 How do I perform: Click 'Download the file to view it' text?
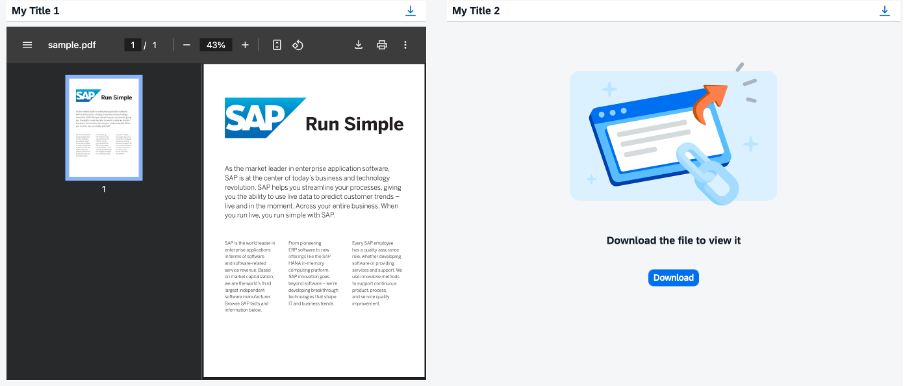coord(673,240)
